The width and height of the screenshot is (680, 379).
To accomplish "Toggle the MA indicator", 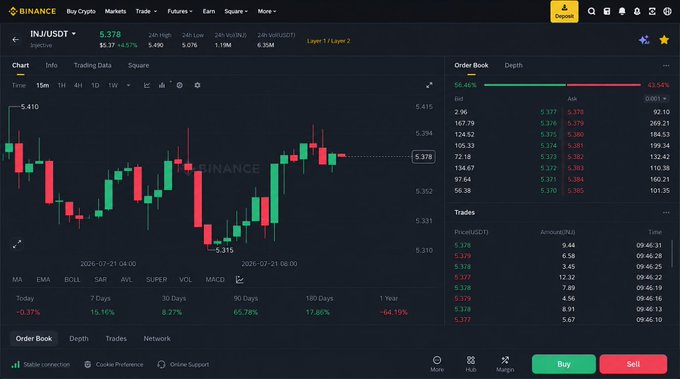I will pyautogui.click(x=17, y=280).
